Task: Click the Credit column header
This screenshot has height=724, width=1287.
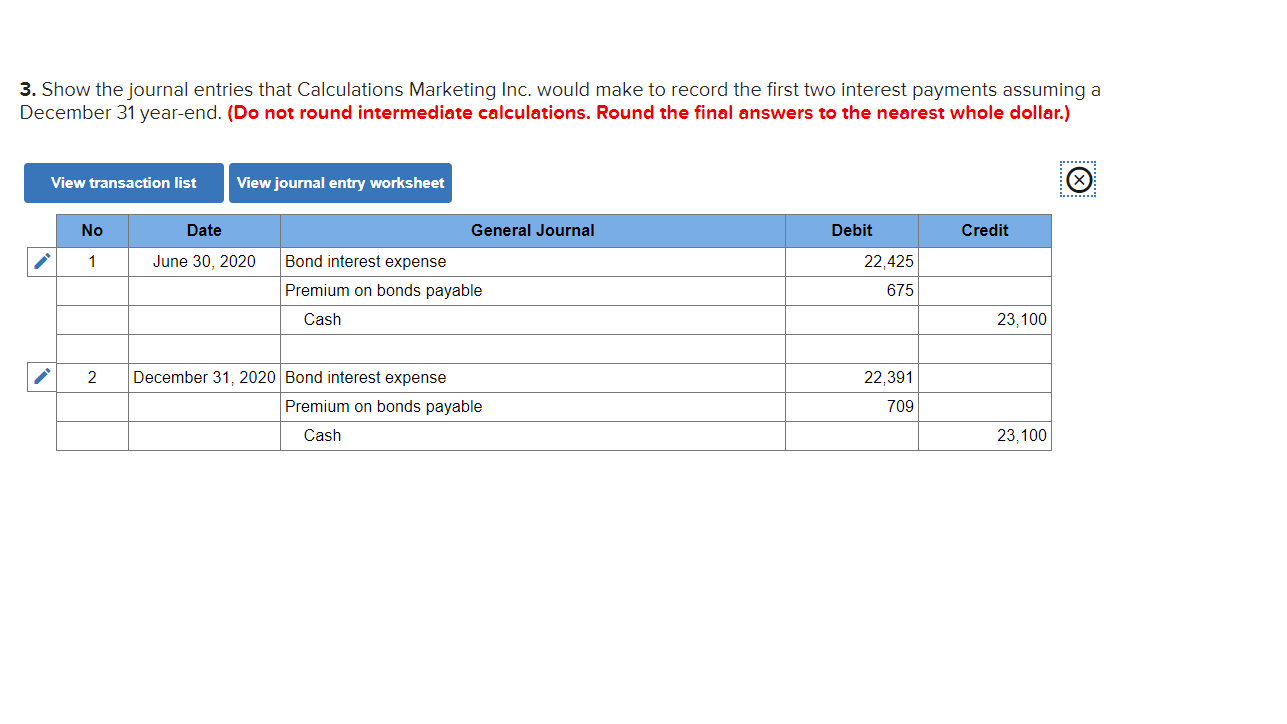Action: click(985, 230)
